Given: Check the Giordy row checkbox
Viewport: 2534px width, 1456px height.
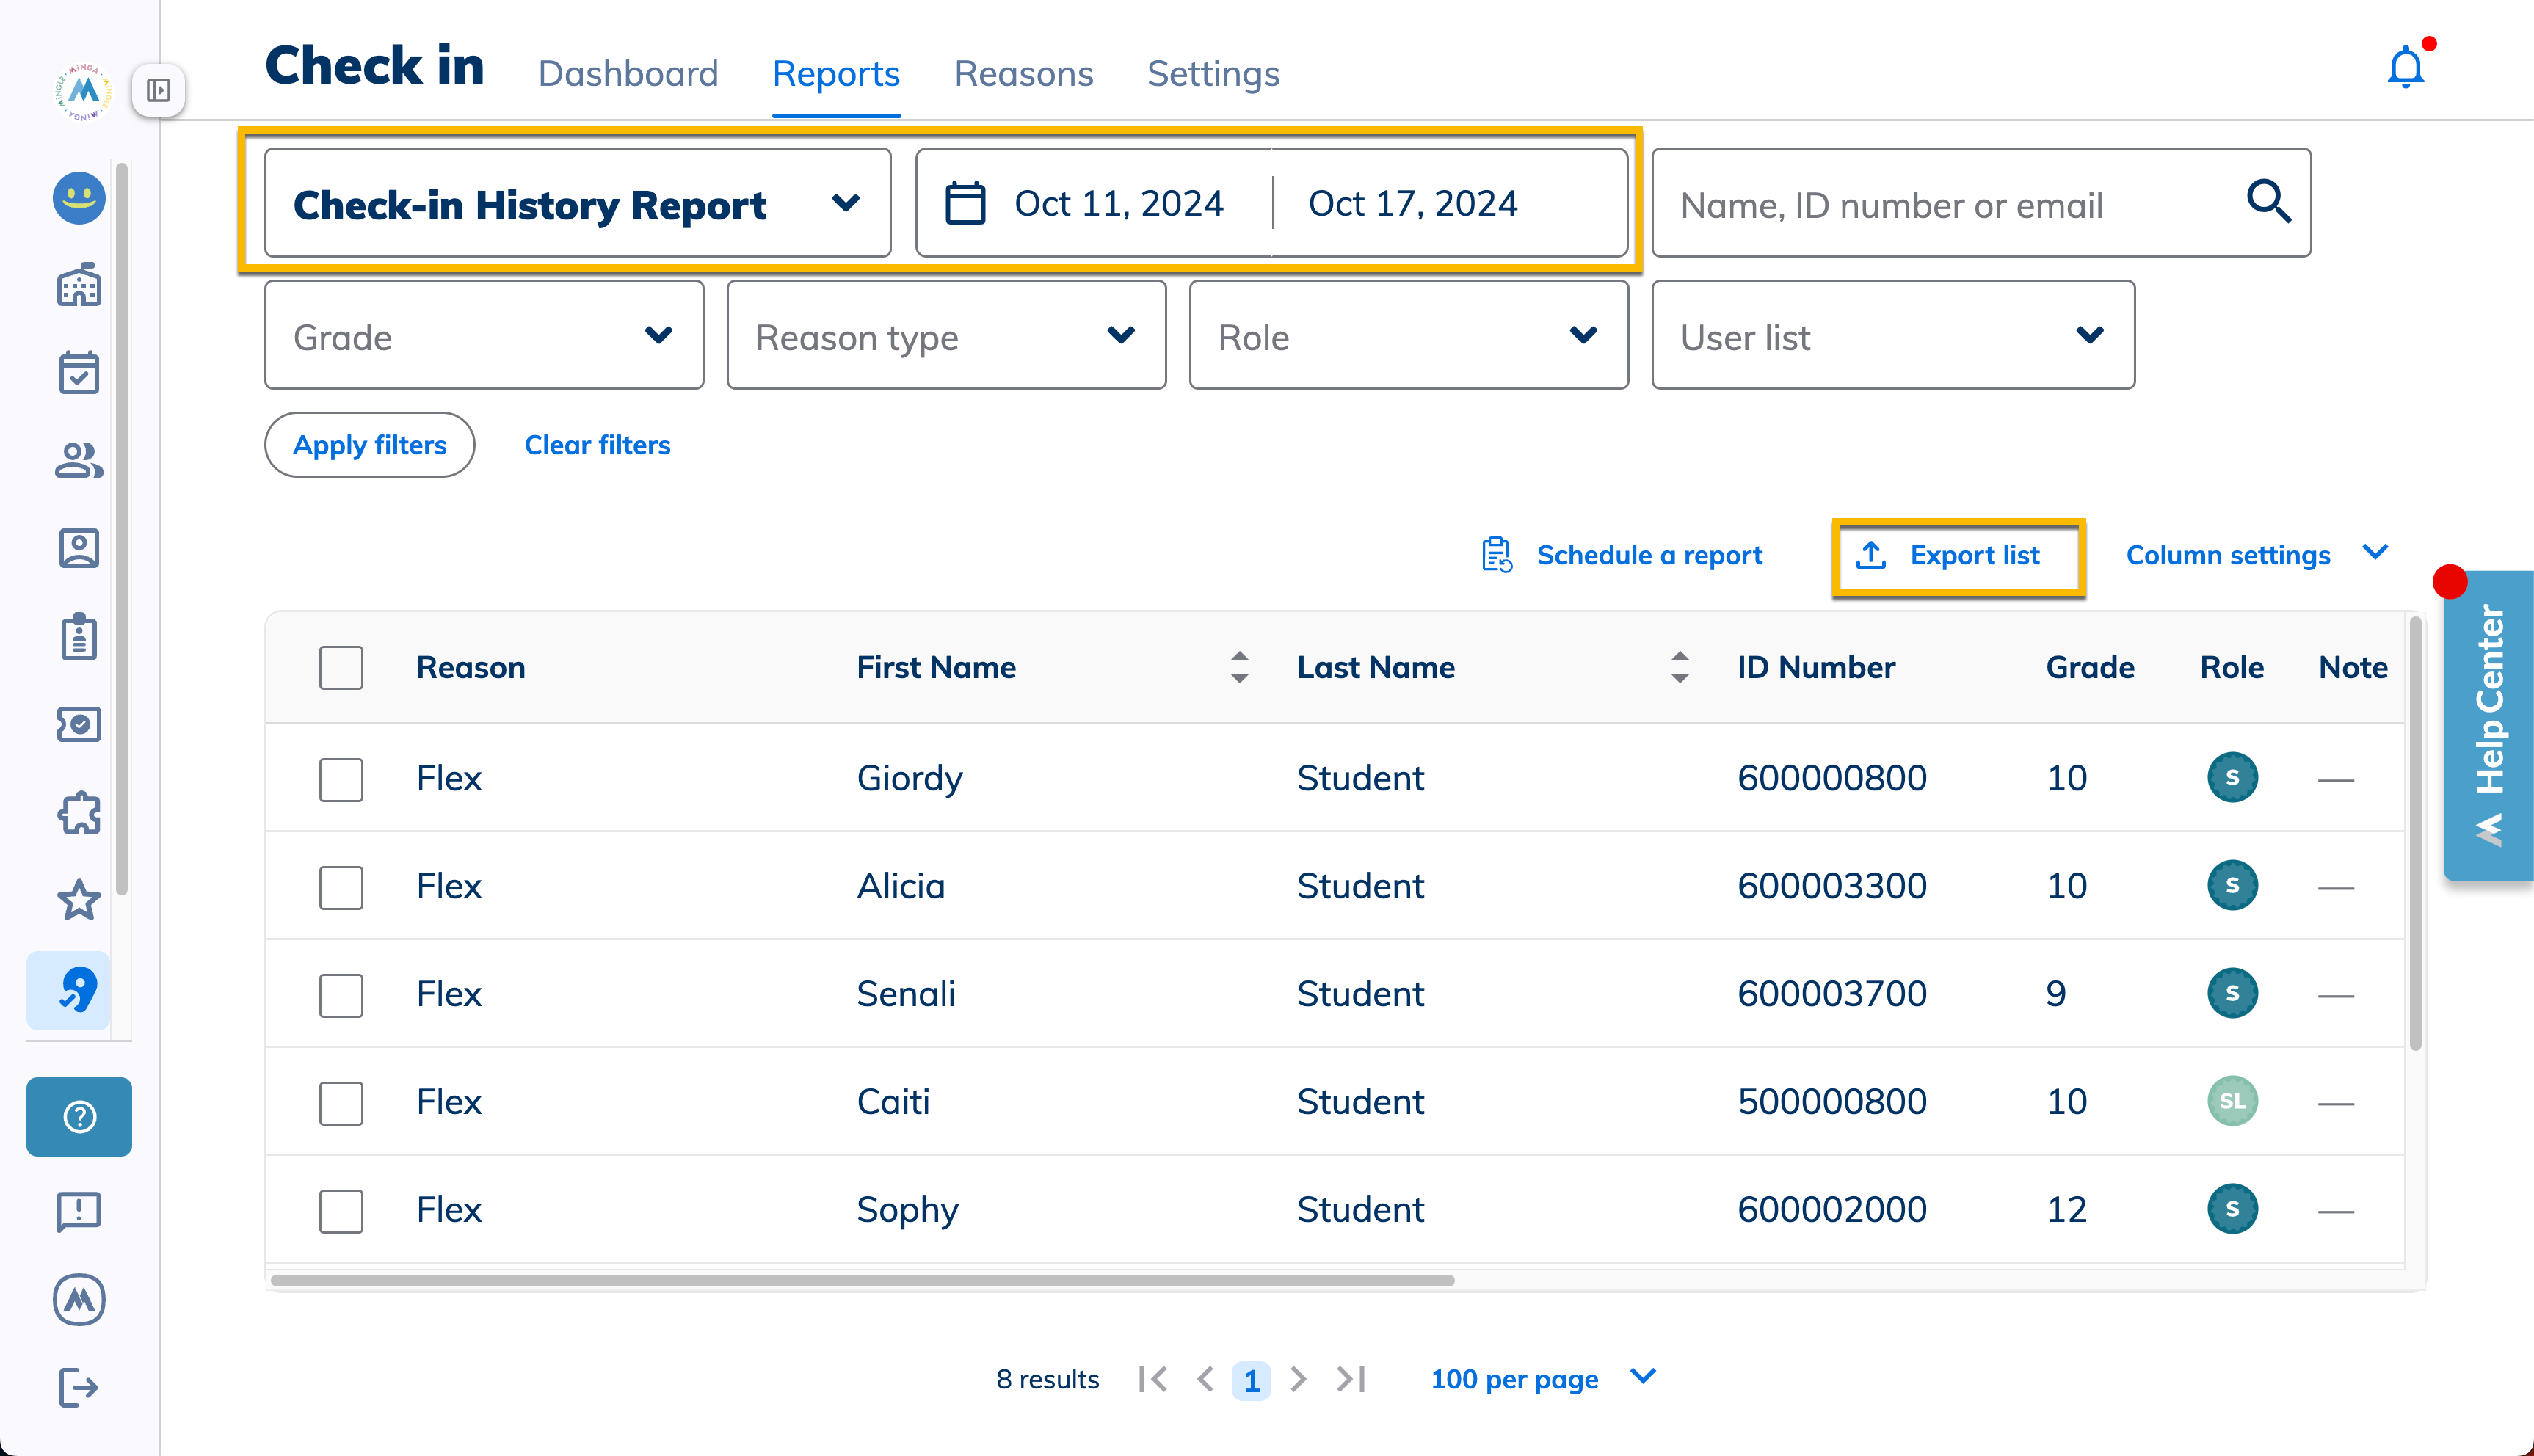Looking at the screenshot, I should [x=341, y=779].
